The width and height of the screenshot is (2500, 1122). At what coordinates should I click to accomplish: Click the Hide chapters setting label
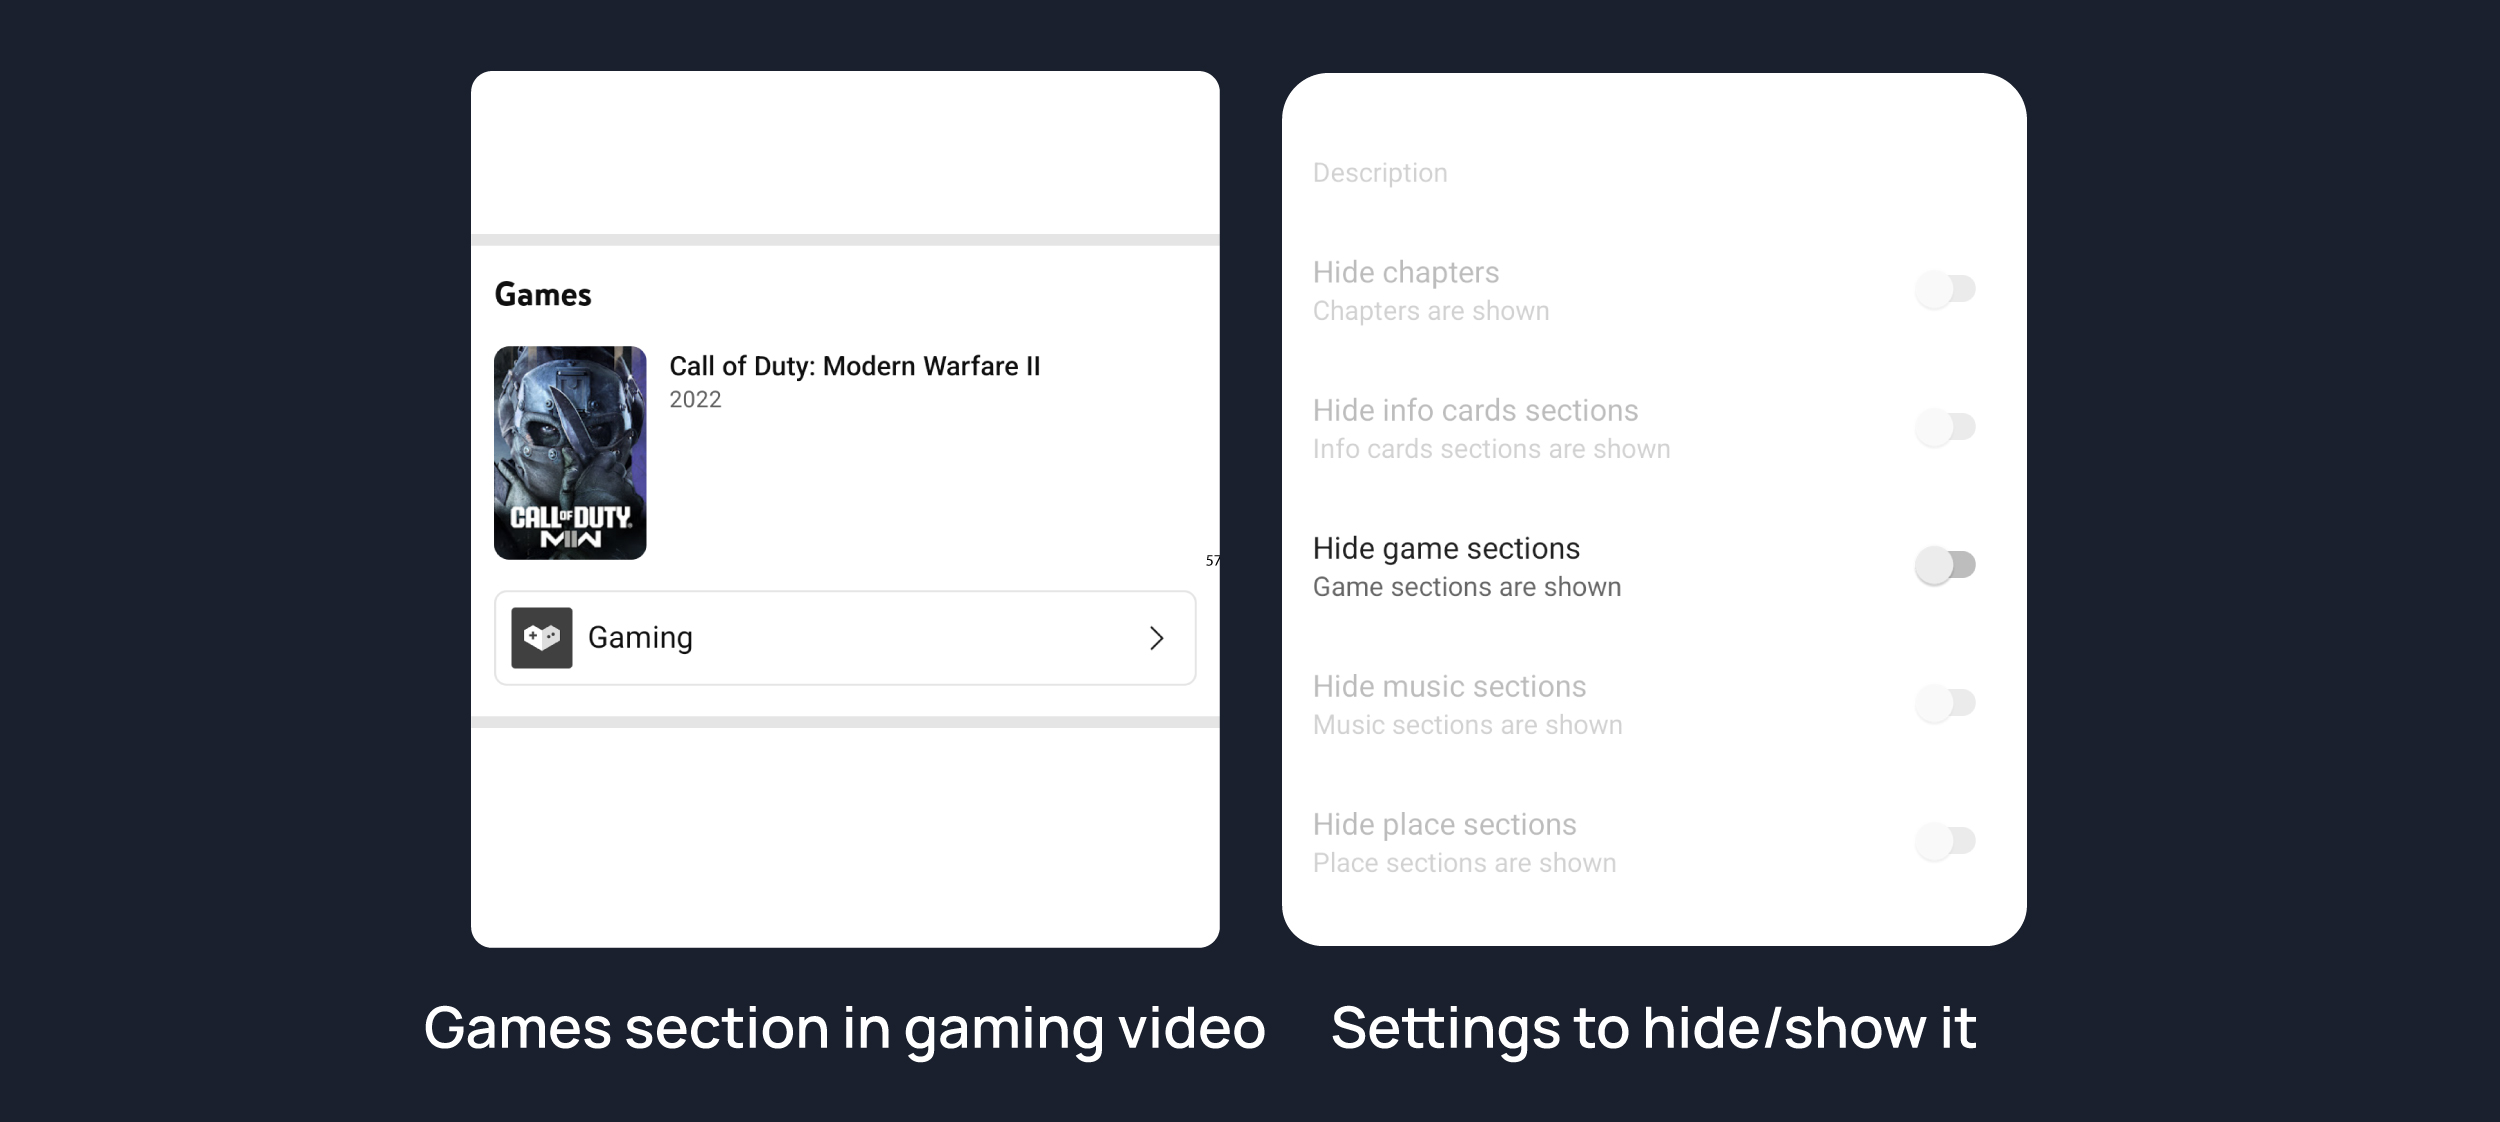[x=1405, y=272]
